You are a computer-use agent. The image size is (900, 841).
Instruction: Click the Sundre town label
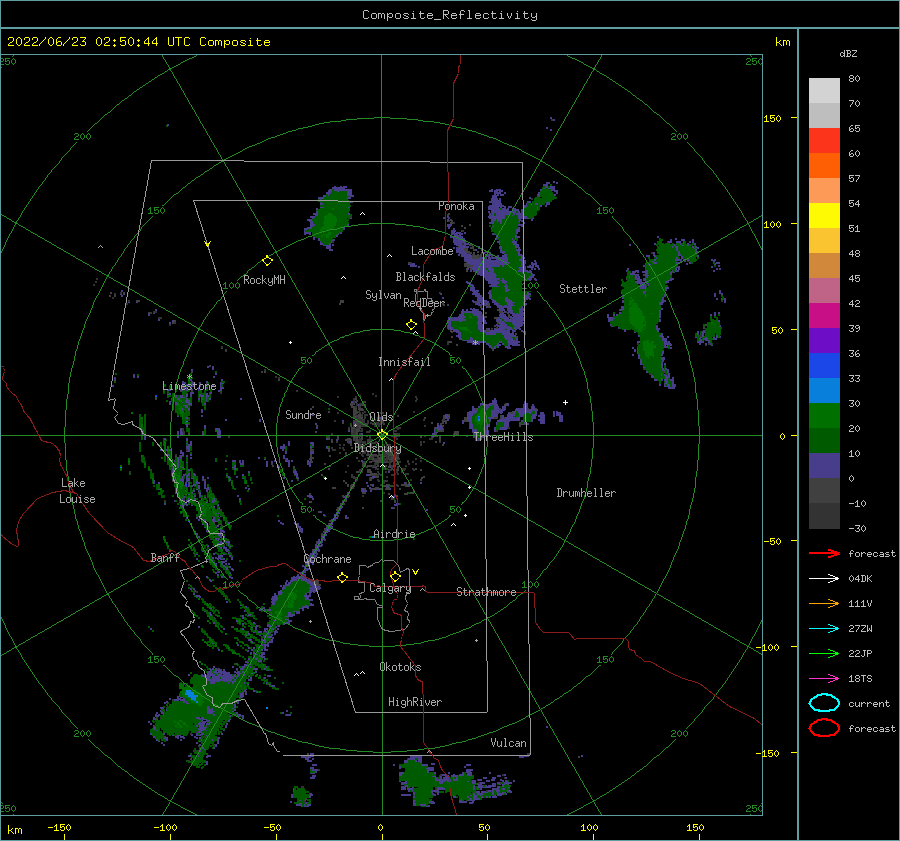[303, 414]
